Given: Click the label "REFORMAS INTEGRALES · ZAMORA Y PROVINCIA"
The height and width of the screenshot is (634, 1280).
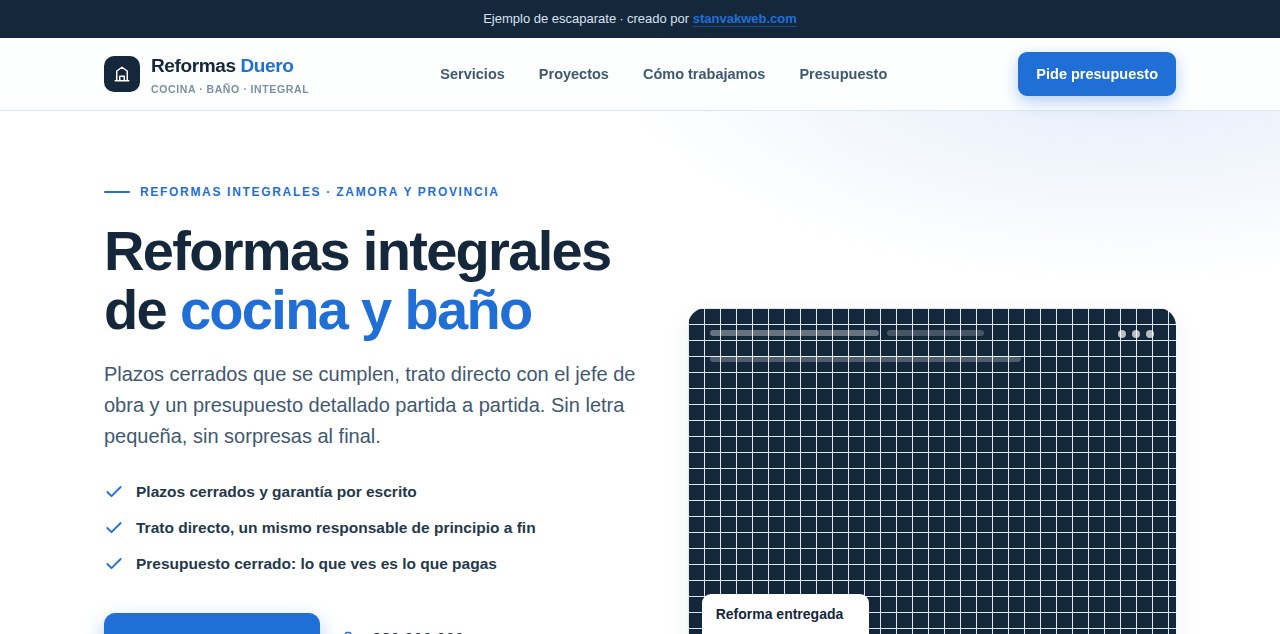Looking at the screenshot, I should click(x=319, y=192).
